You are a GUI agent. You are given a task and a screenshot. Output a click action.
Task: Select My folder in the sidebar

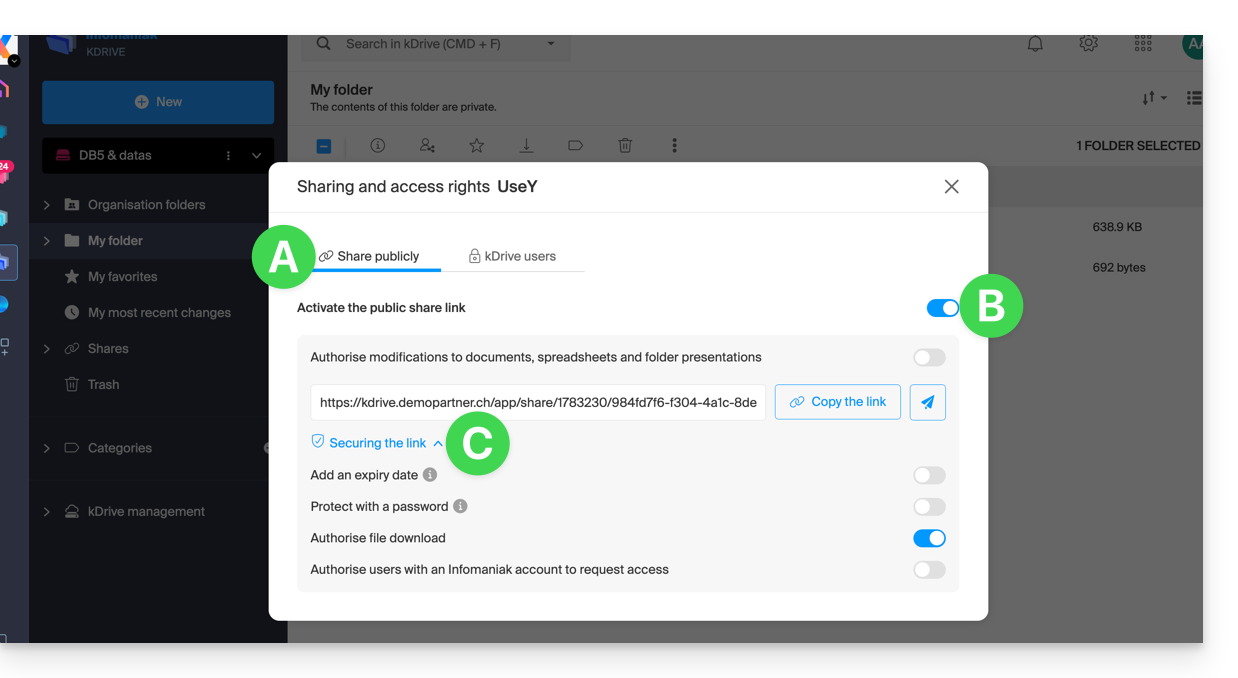(x=115, y=241)
